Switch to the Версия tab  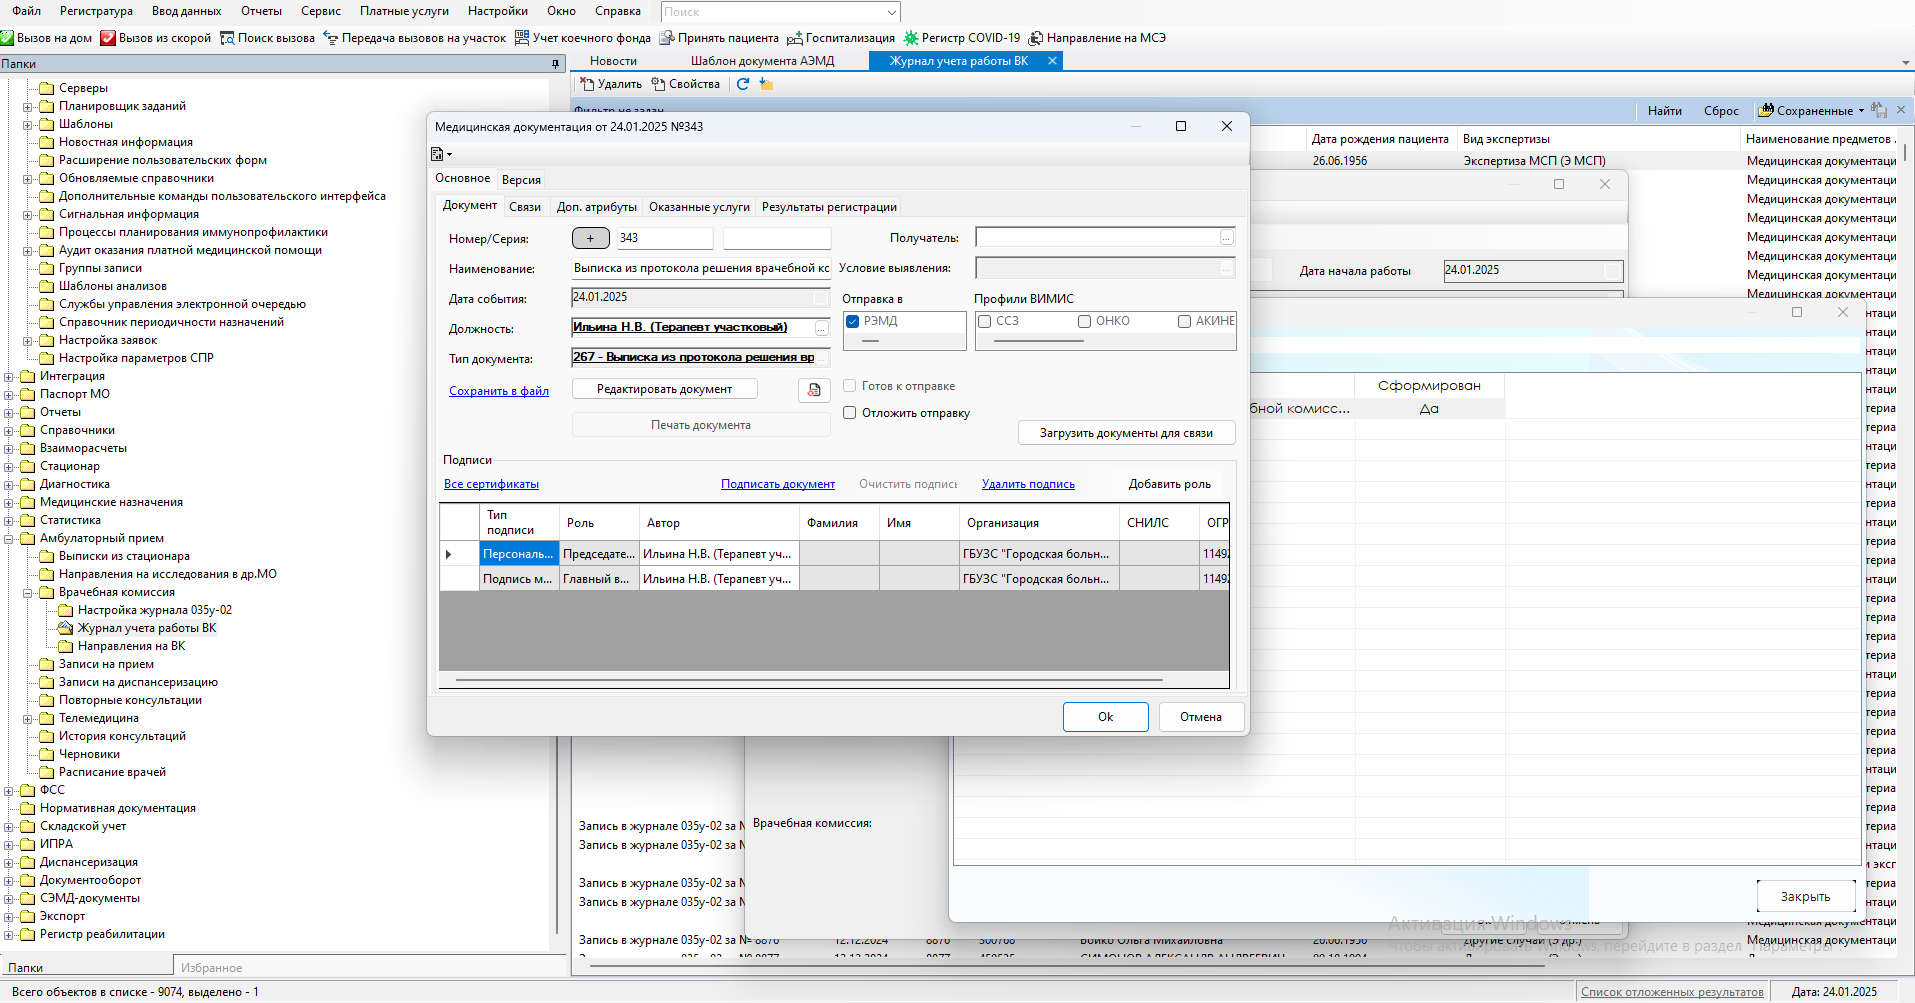pos(521,180)
